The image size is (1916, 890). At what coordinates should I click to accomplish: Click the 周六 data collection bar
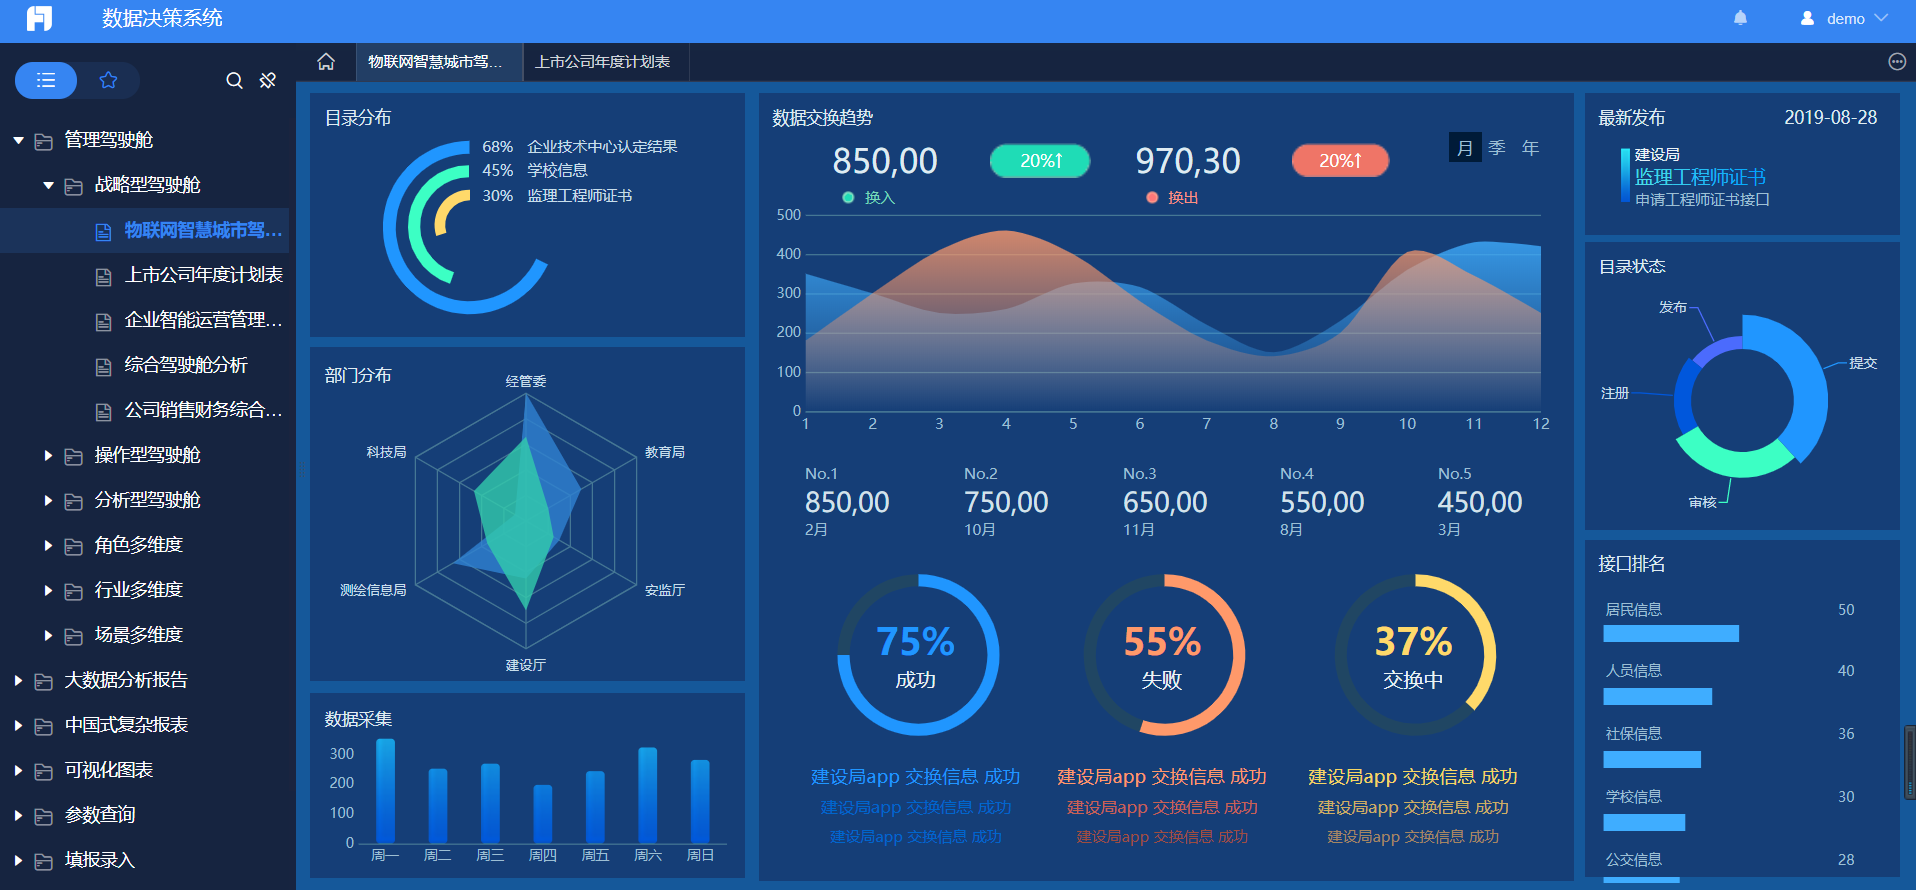coord(648,795)
